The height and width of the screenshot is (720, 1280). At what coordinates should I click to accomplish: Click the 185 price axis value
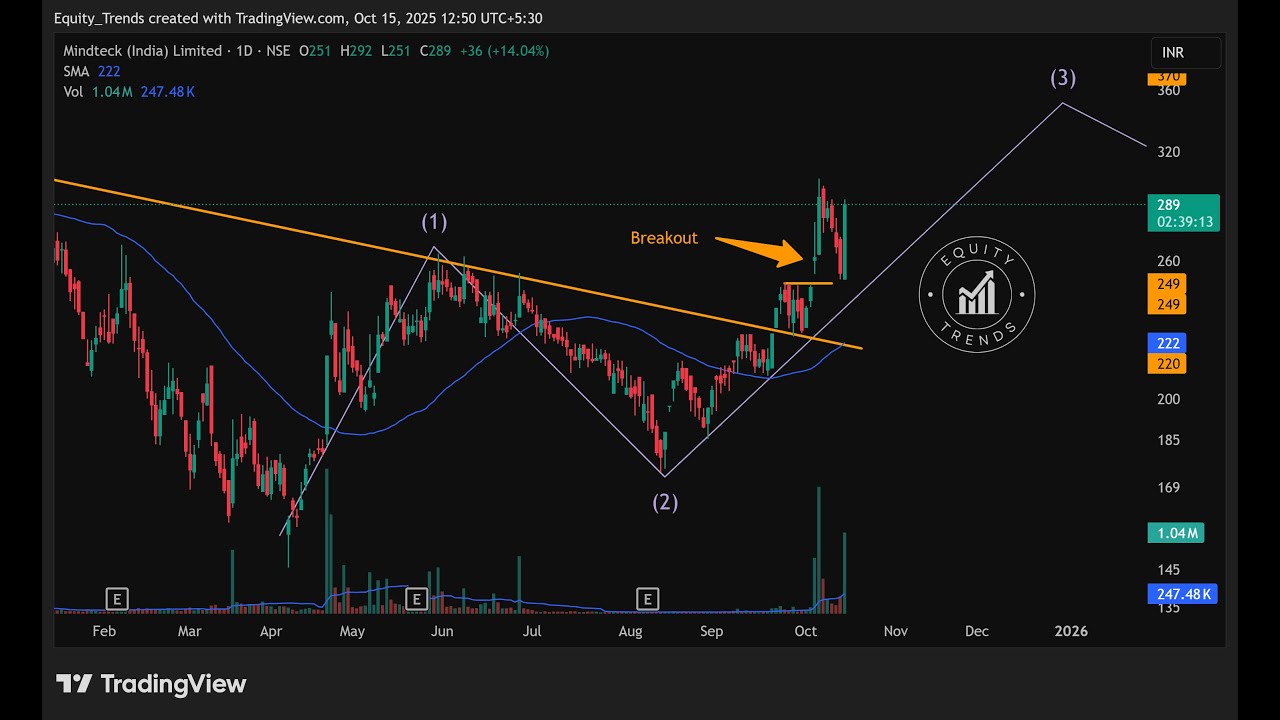click(x=1169, y=440)
